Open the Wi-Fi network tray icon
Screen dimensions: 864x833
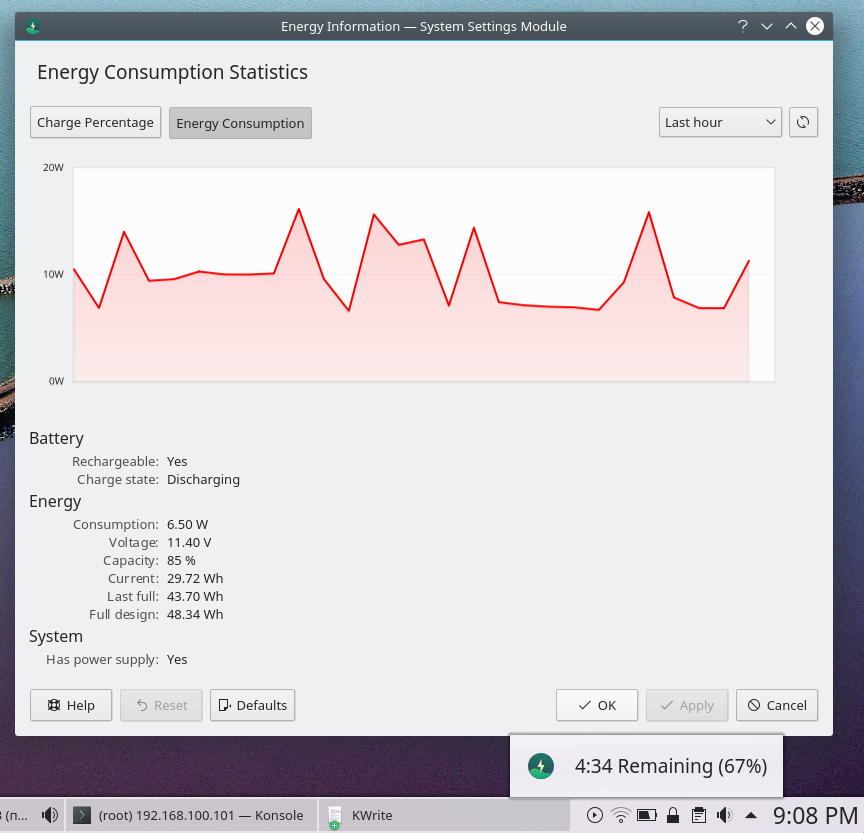pyautogui.click(x=620, y=815)
